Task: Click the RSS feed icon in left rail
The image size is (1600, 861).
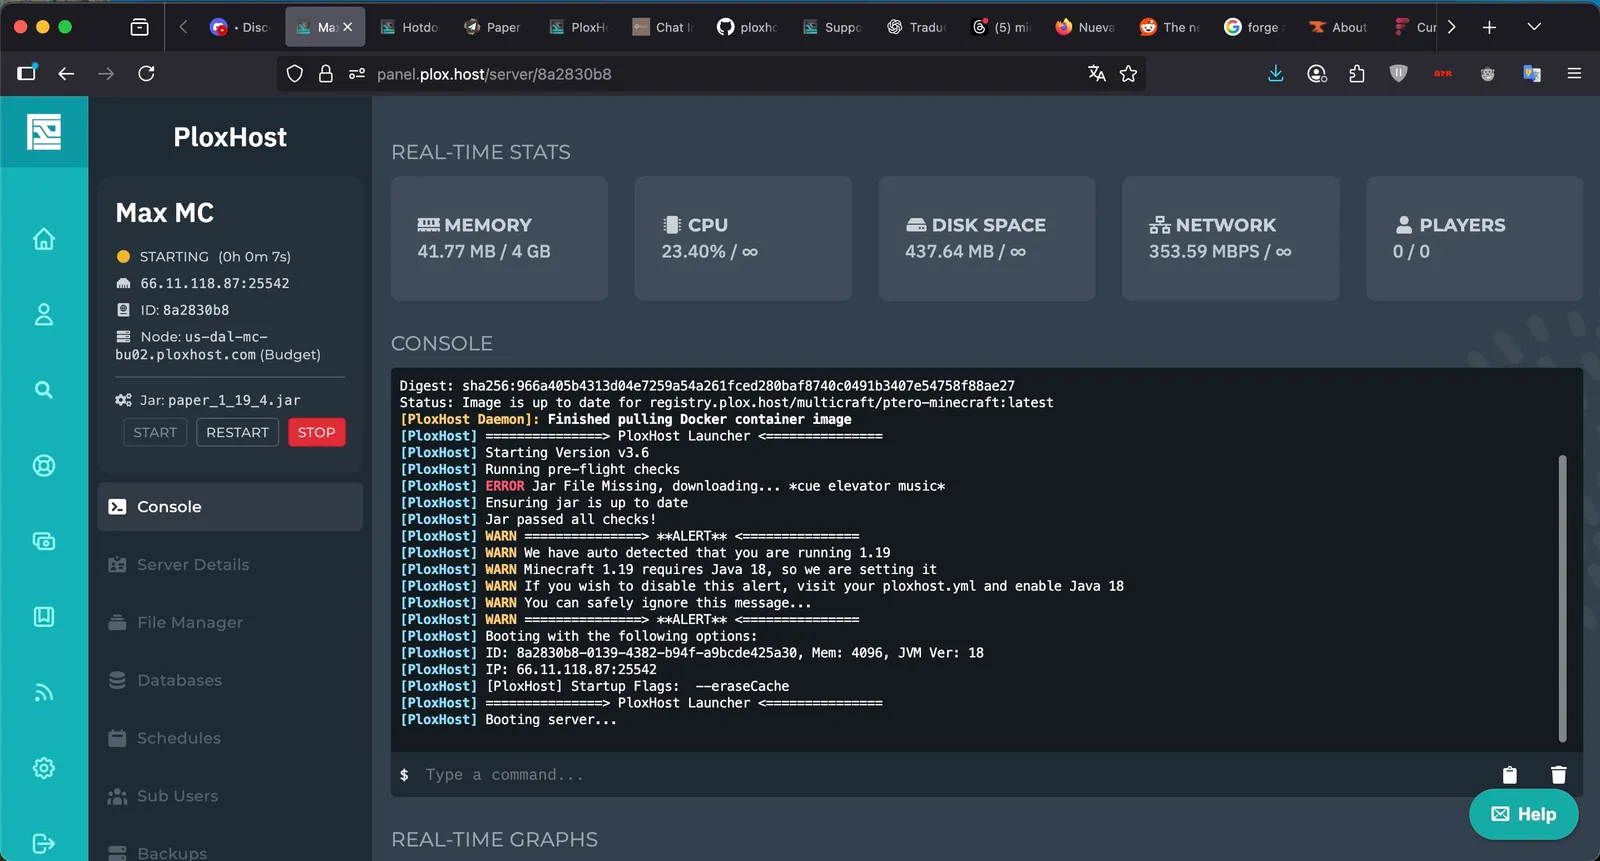Action: pos(44,692)
